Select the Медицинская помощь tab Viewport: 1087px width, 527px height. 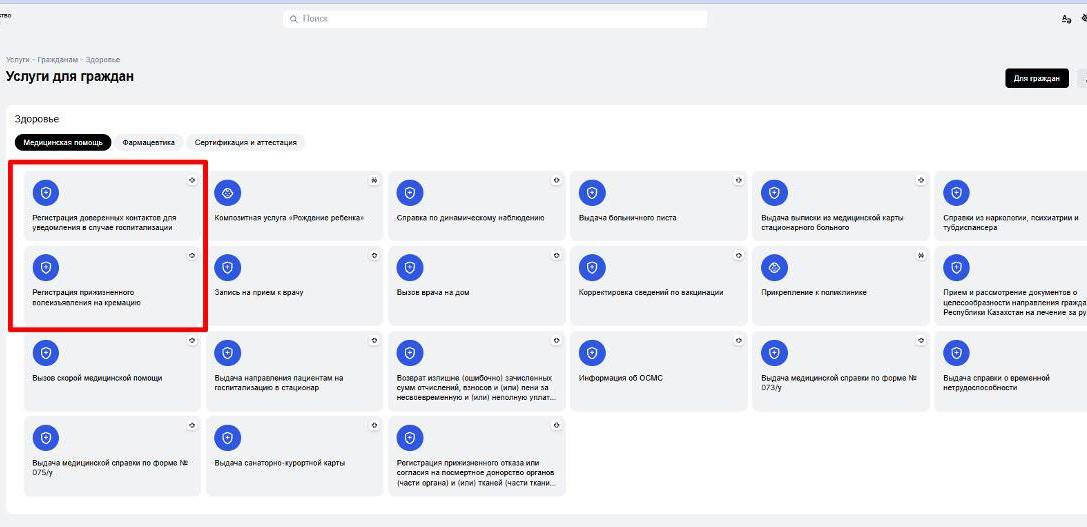[x=63, y=142]
